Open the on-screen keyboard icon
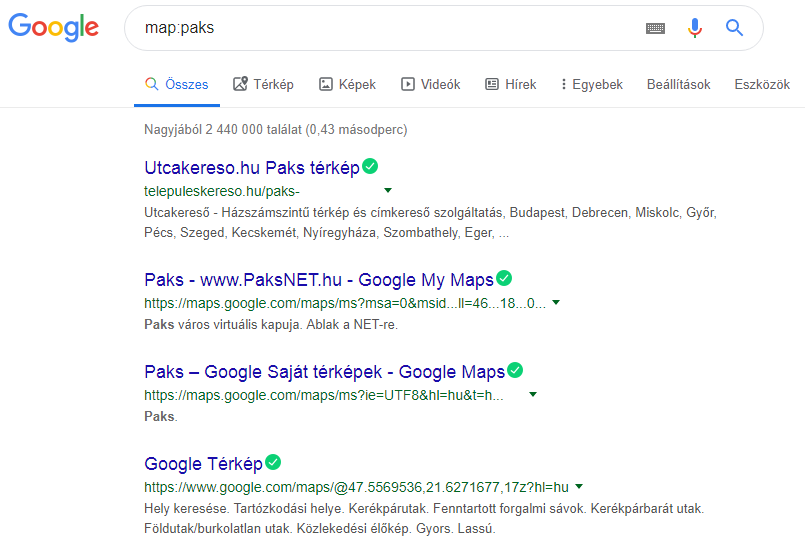The height and width of the screenshot is (546, 805). pyautogui.click(x=655, y=28)
